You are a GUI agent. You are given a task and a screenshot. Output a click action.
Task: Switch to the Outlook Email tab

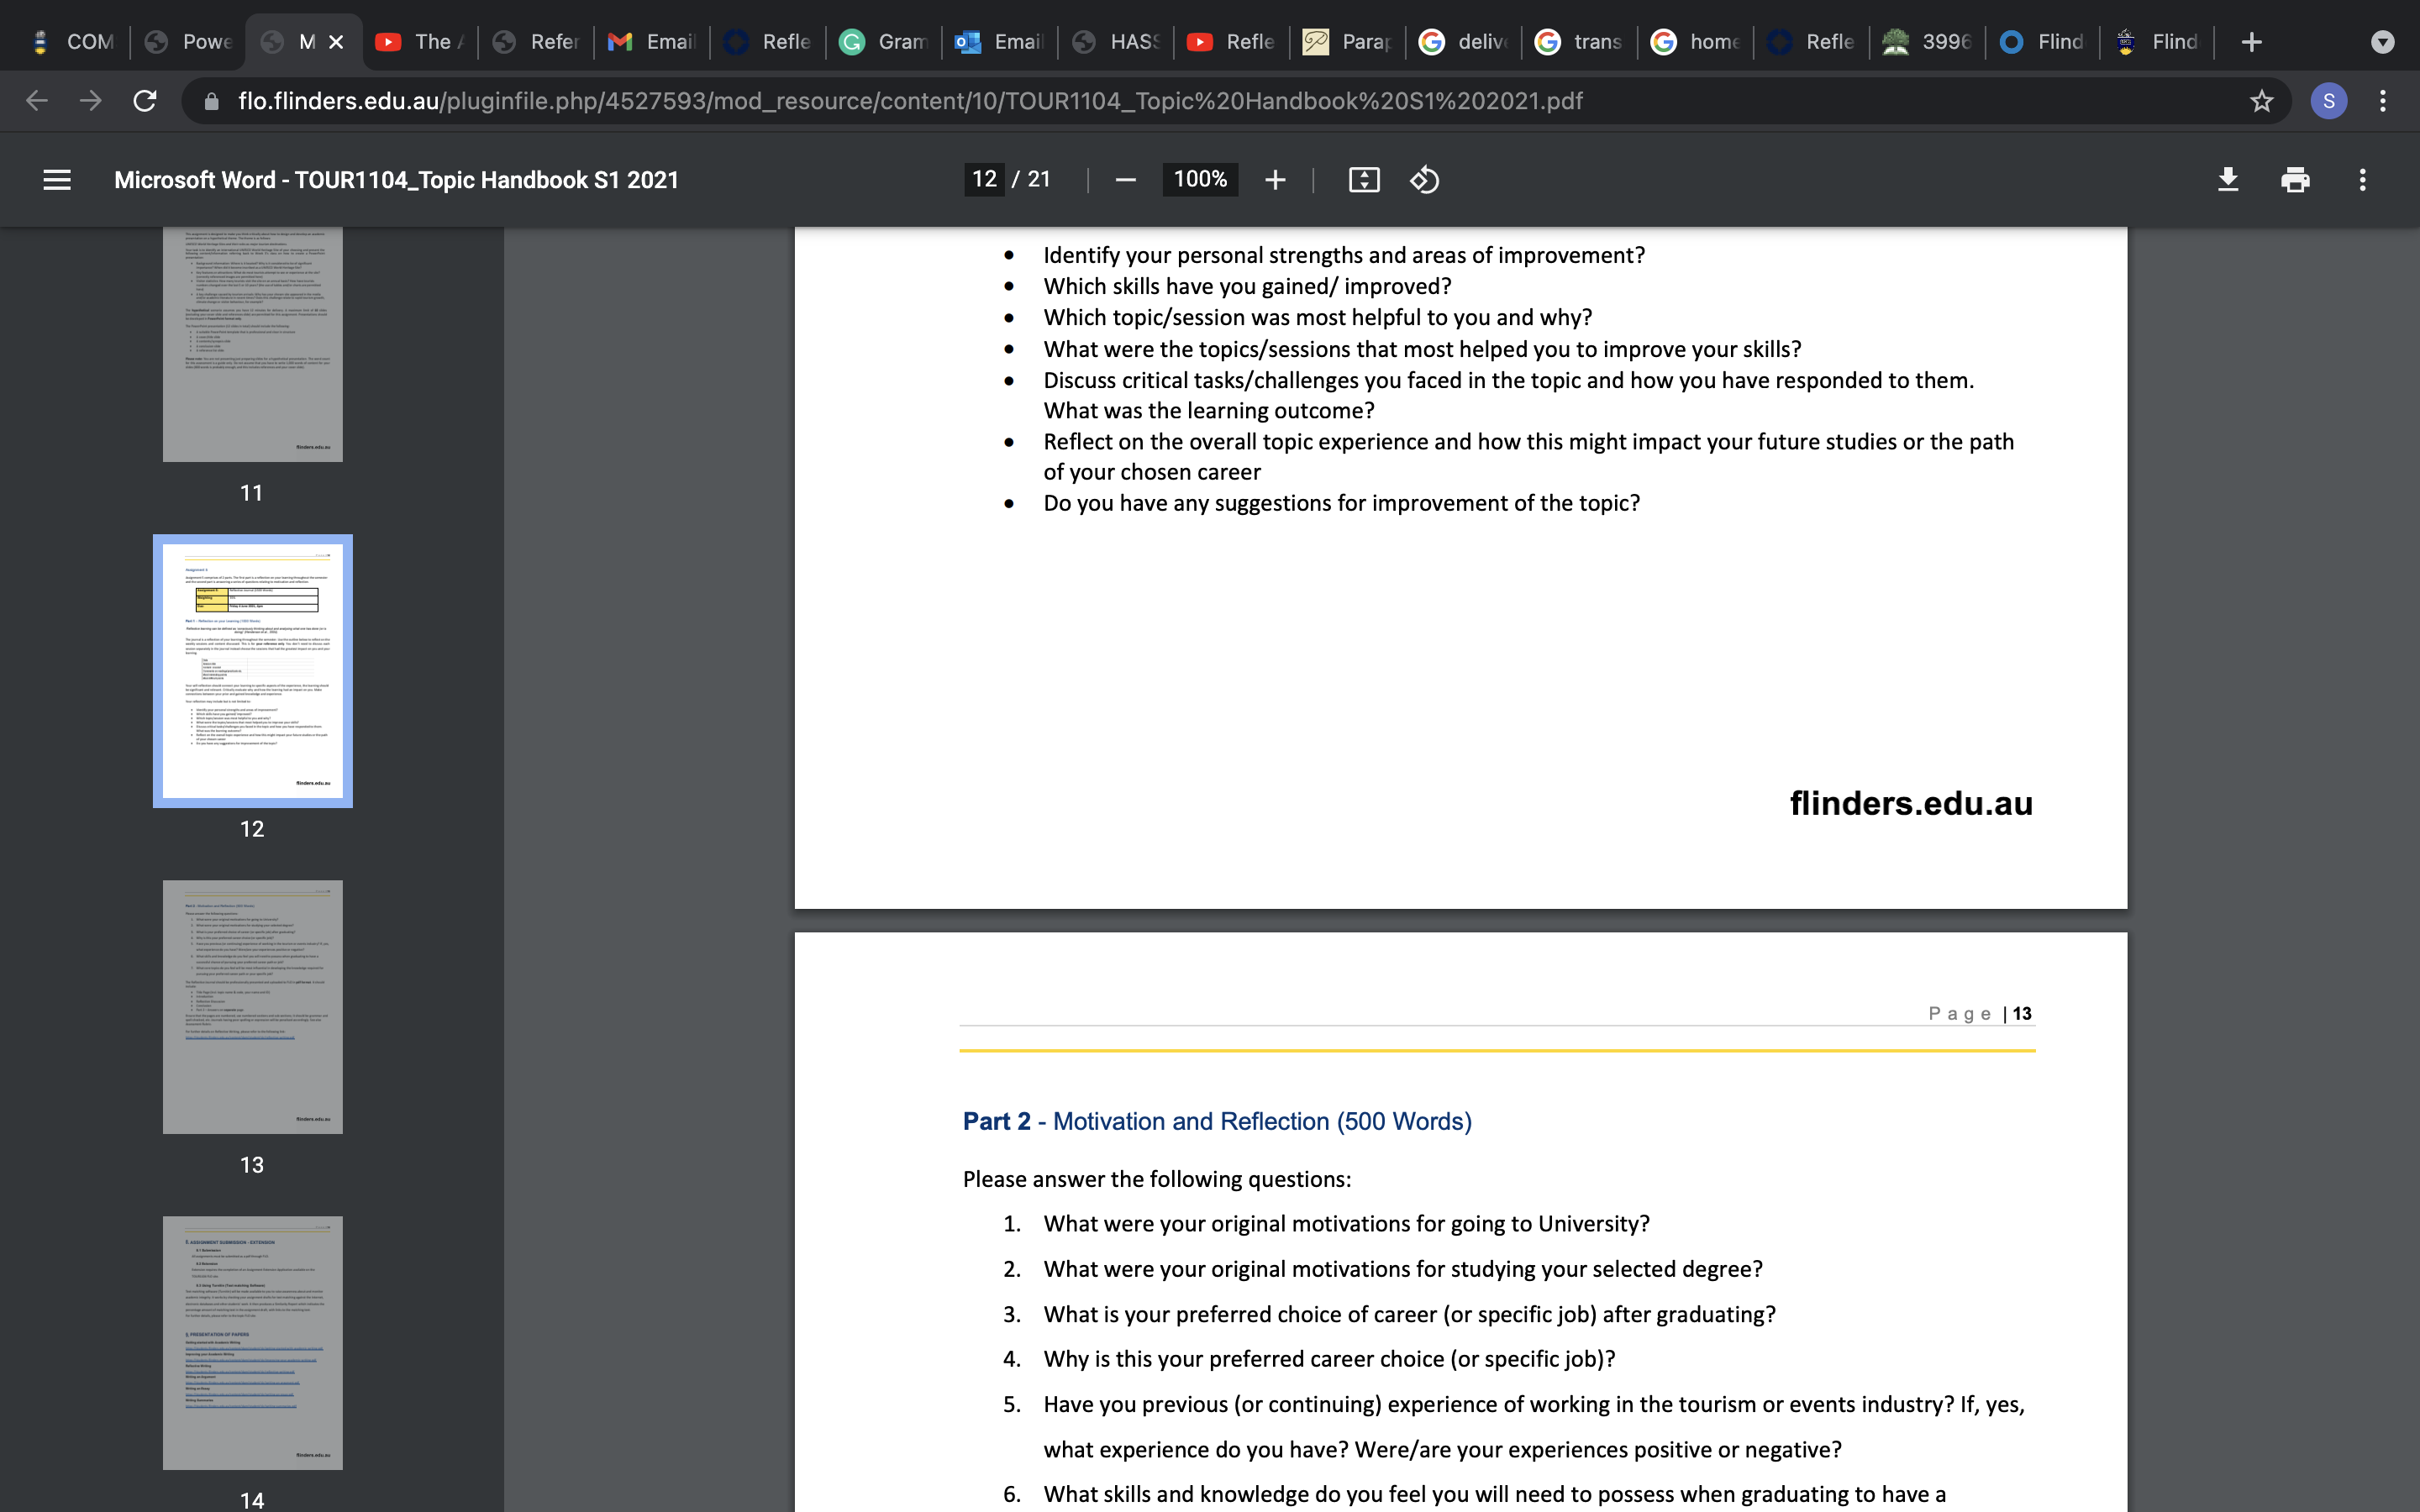pyautogui.click(x=1000, y=42)
